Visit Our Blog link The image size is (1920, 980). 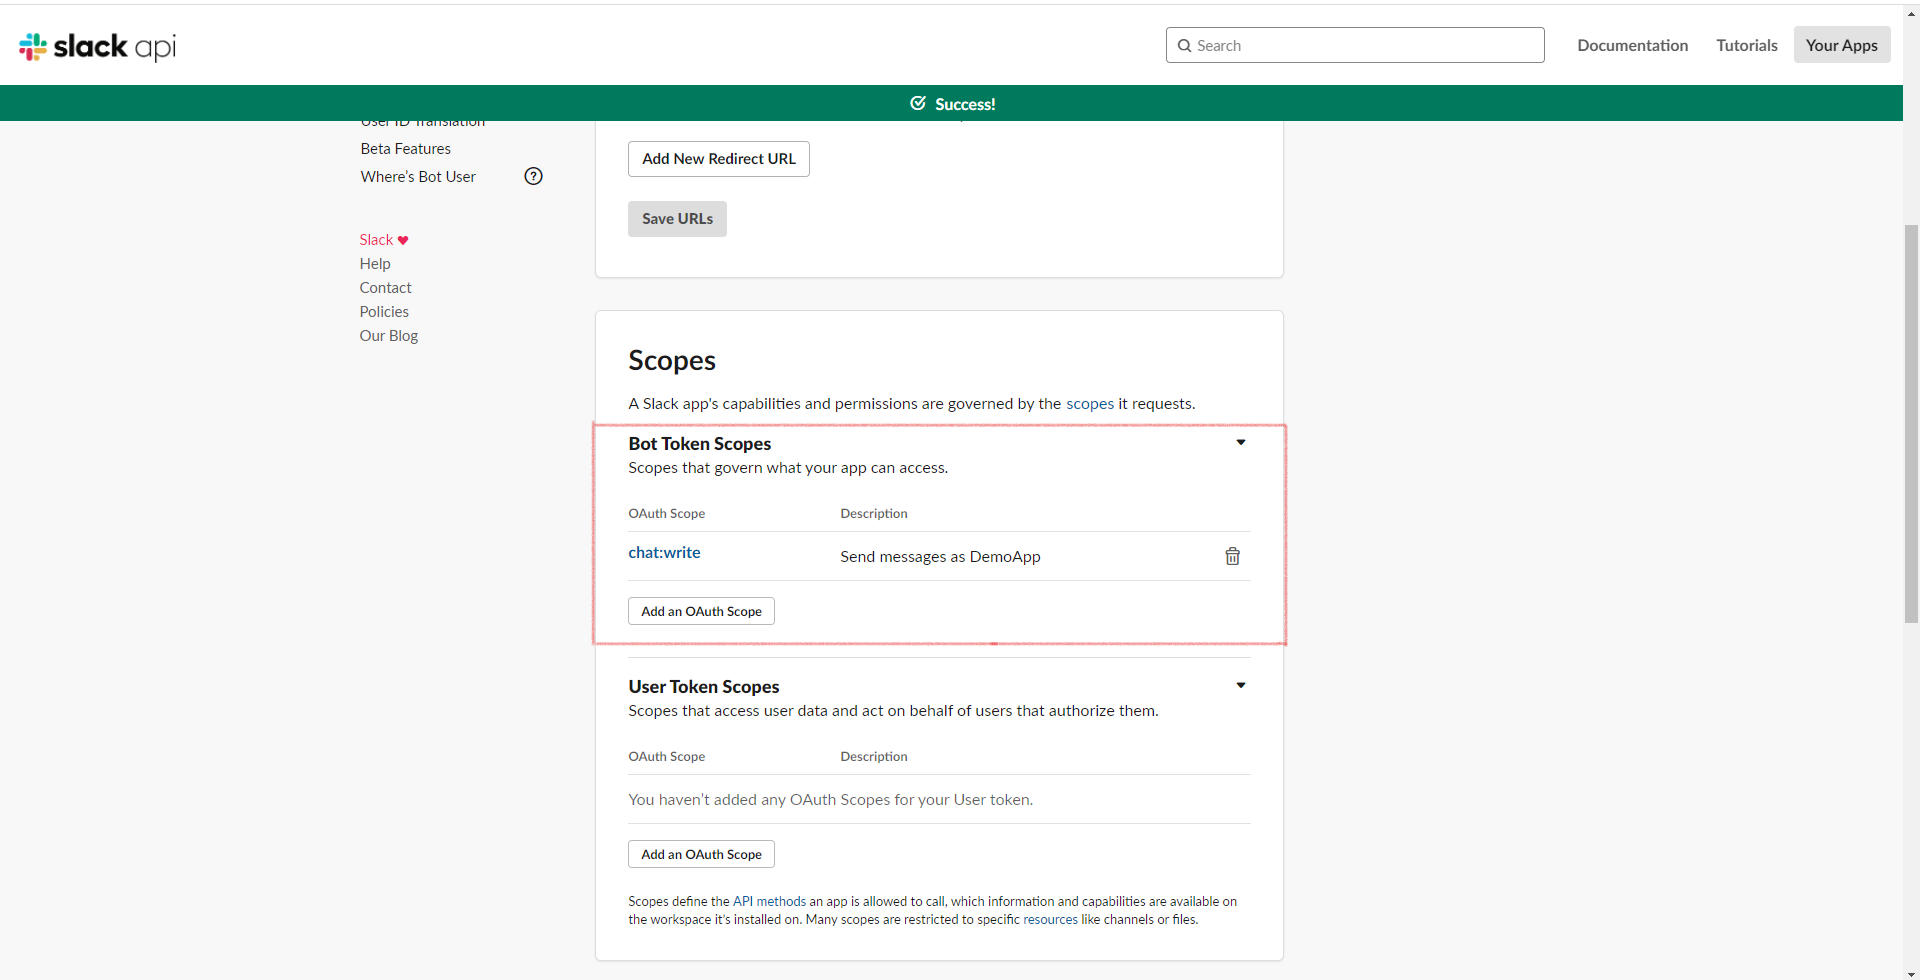tap(389, 336)
